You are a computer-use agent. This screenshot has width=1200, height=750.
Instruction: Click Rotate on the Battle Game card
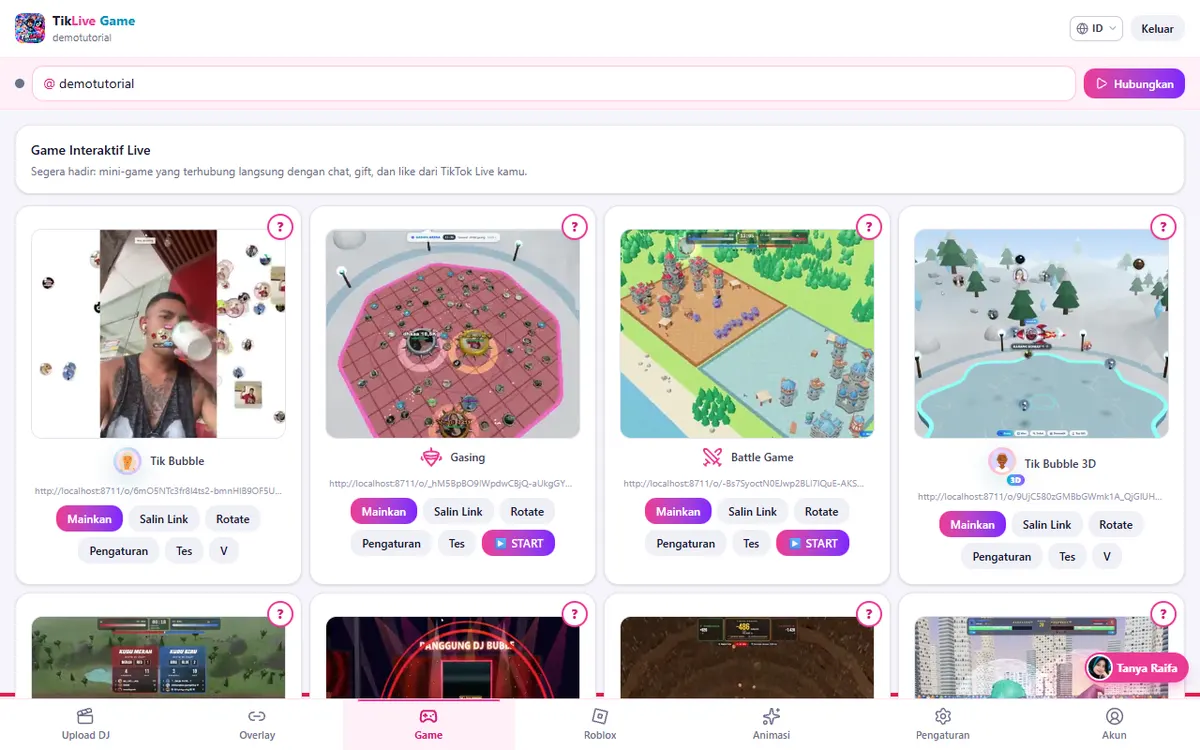click(821, 511)
